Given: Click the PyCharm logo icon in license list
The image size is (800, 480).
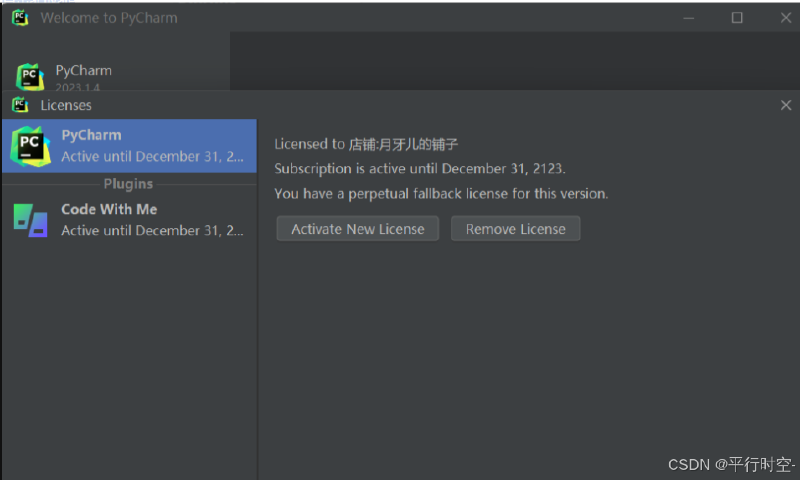Looking at the screenshot, I should (x=31, y=146).
